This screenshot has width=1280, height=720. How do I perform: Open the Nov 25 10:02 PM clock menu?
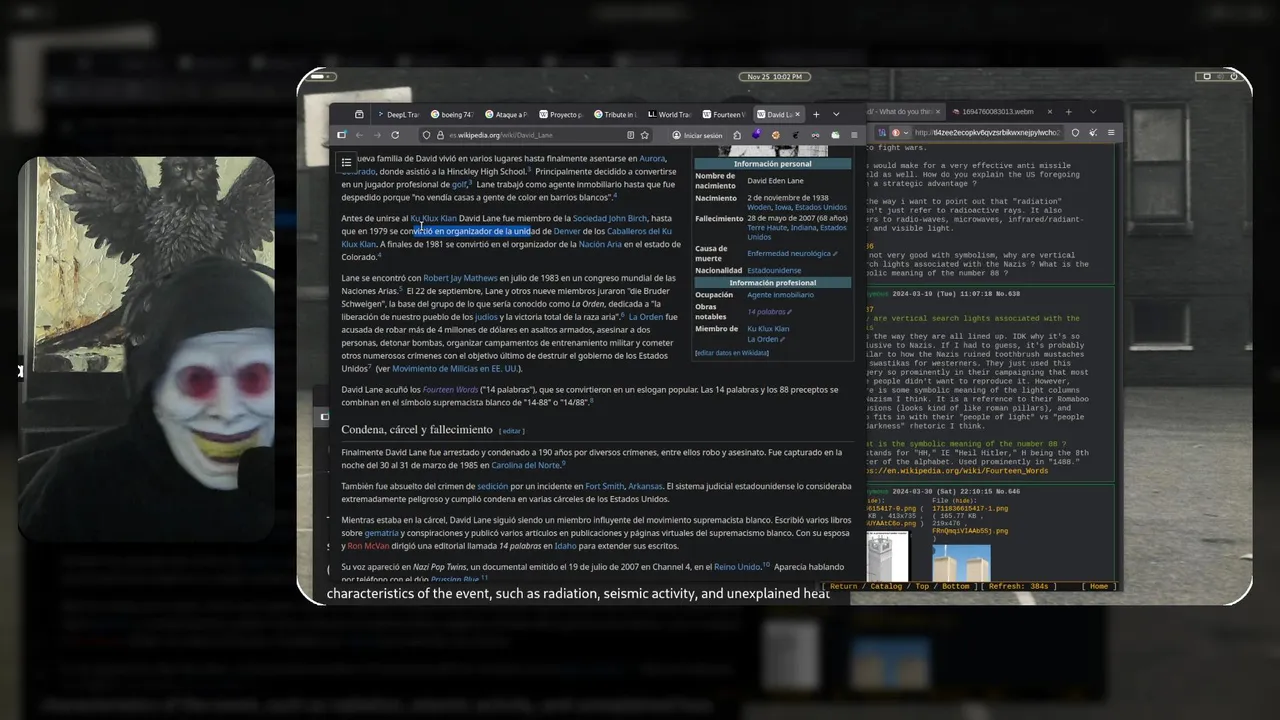point(774,77)
